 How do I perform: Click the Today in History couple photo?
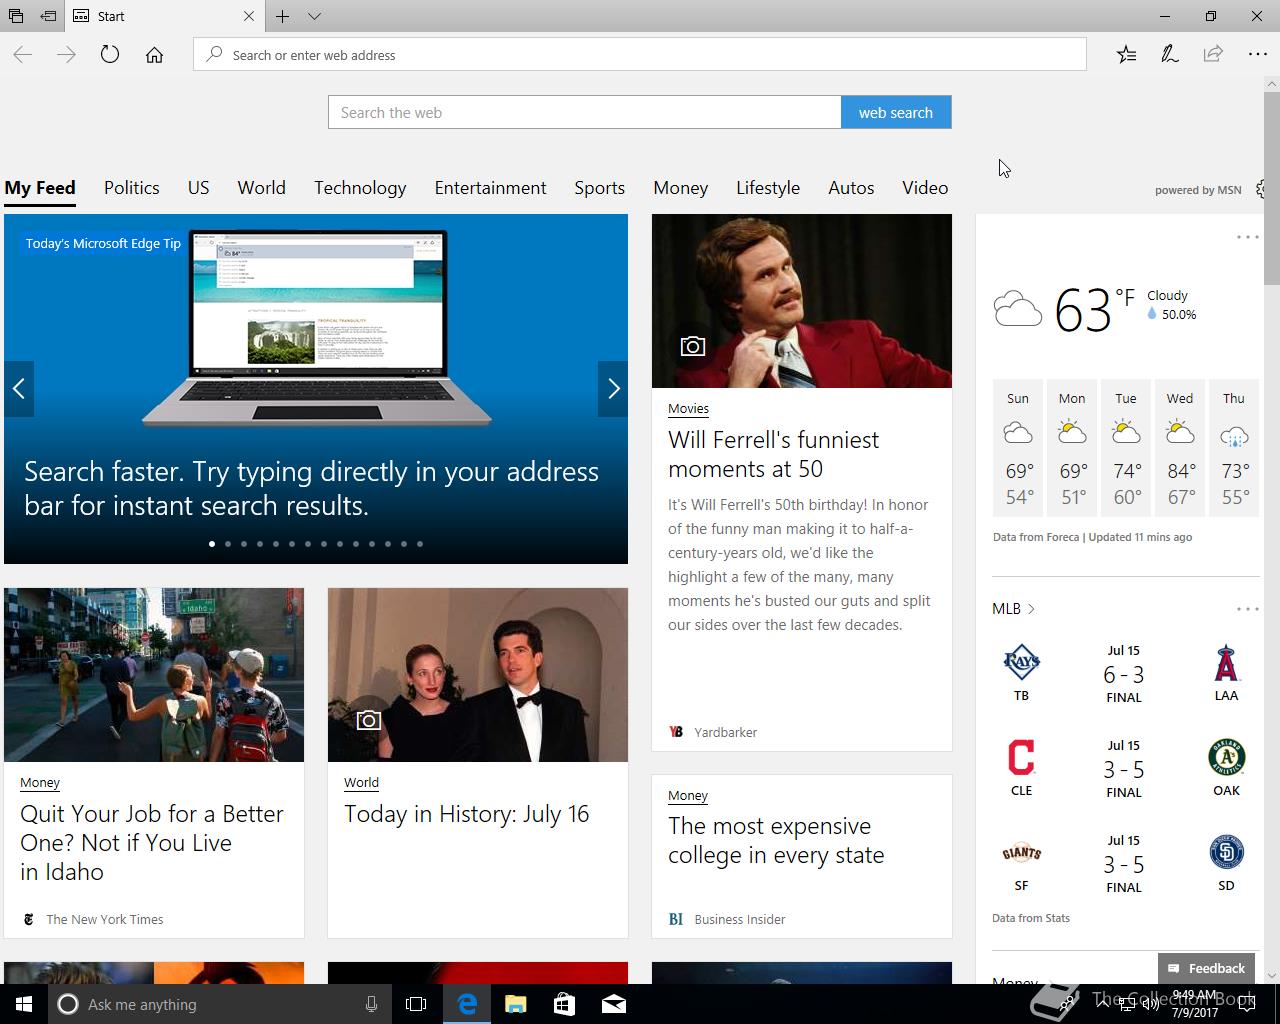click(x=478, y=675)
